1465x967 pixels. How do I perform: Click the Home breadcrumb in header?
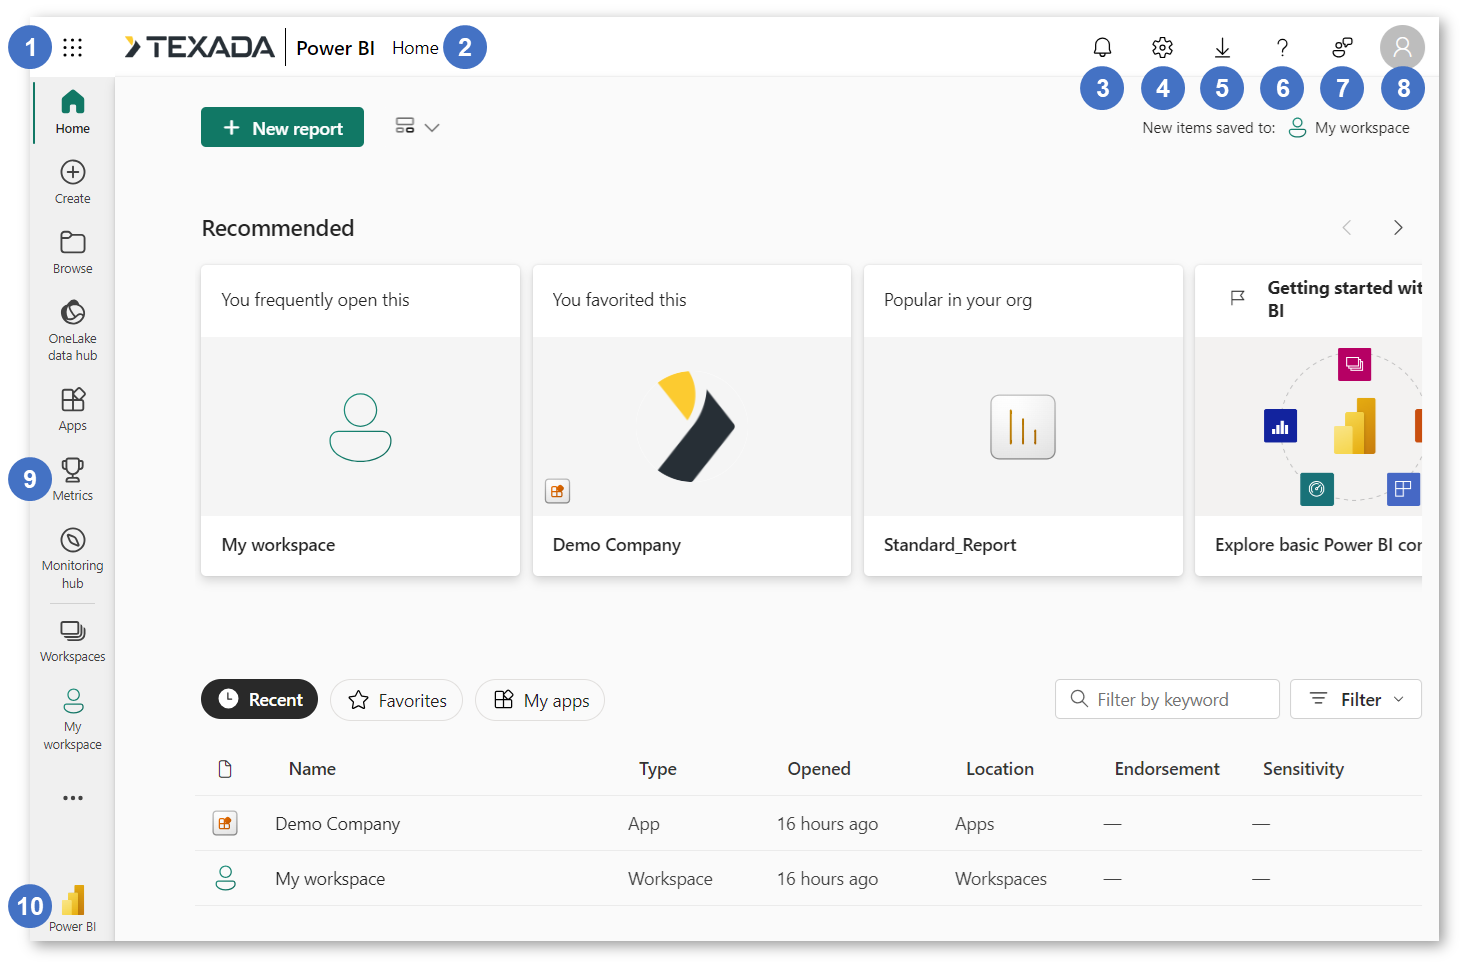(415, 48)
